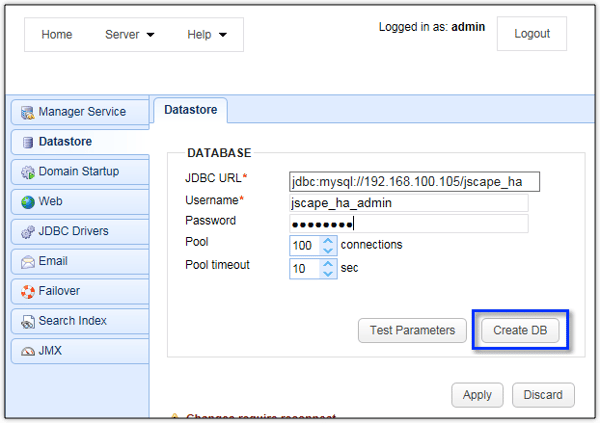This screenshot has width=600, height=423.
Task: Expand the Server dropdown menu
Action: tap(129, 34)
